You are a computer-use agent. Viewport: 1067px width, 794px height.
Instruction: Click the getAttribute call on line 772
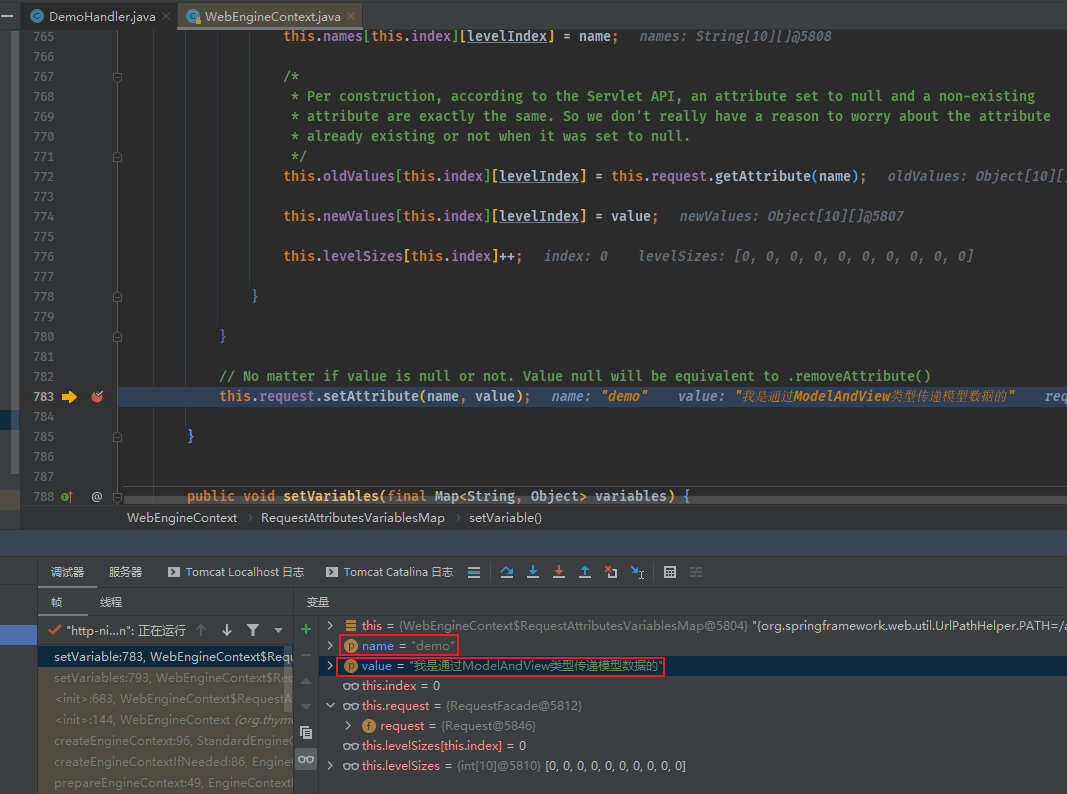point(762,176)
